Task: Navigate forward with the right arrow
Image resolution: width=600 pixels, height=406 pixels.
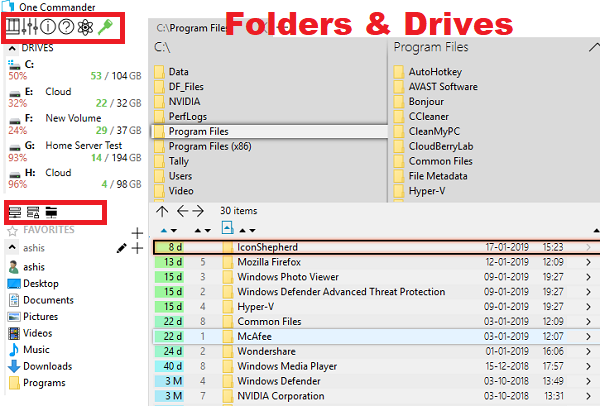Action: (x=198, y=211)
